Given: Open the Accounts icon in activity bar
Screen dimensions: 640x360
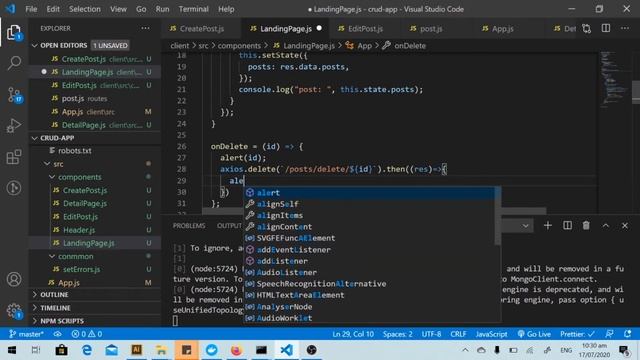Looking at the screenshot, I should coord(14,279).
